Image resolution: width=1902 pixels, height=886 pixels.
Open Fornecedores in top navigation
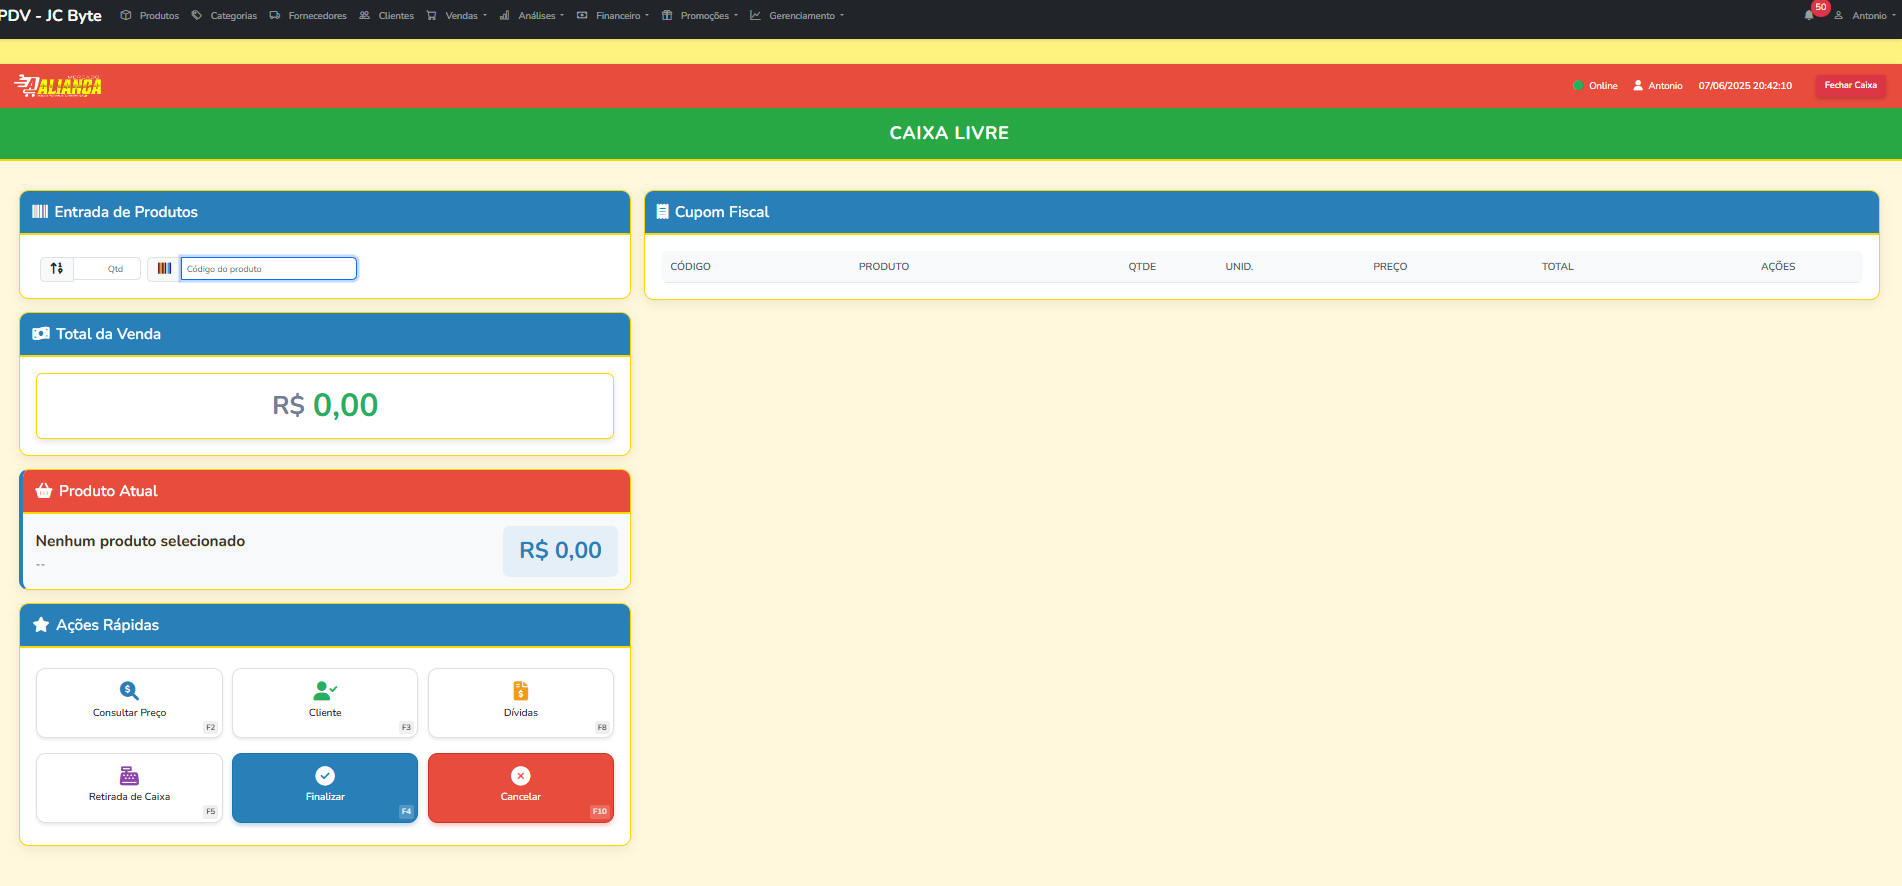tap(309, 16)
